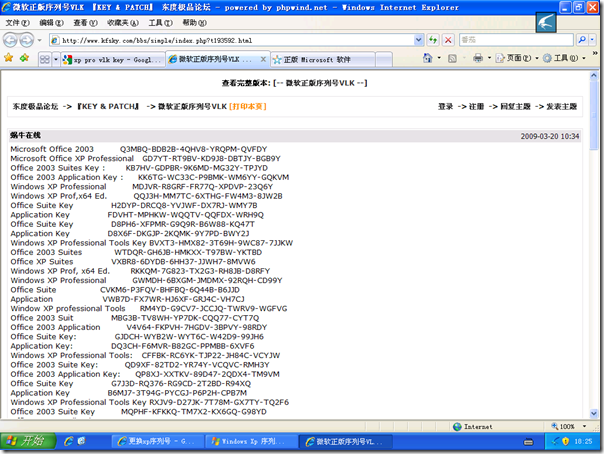Expand the address bar history dropdown
604x454 pixels.
418,40
